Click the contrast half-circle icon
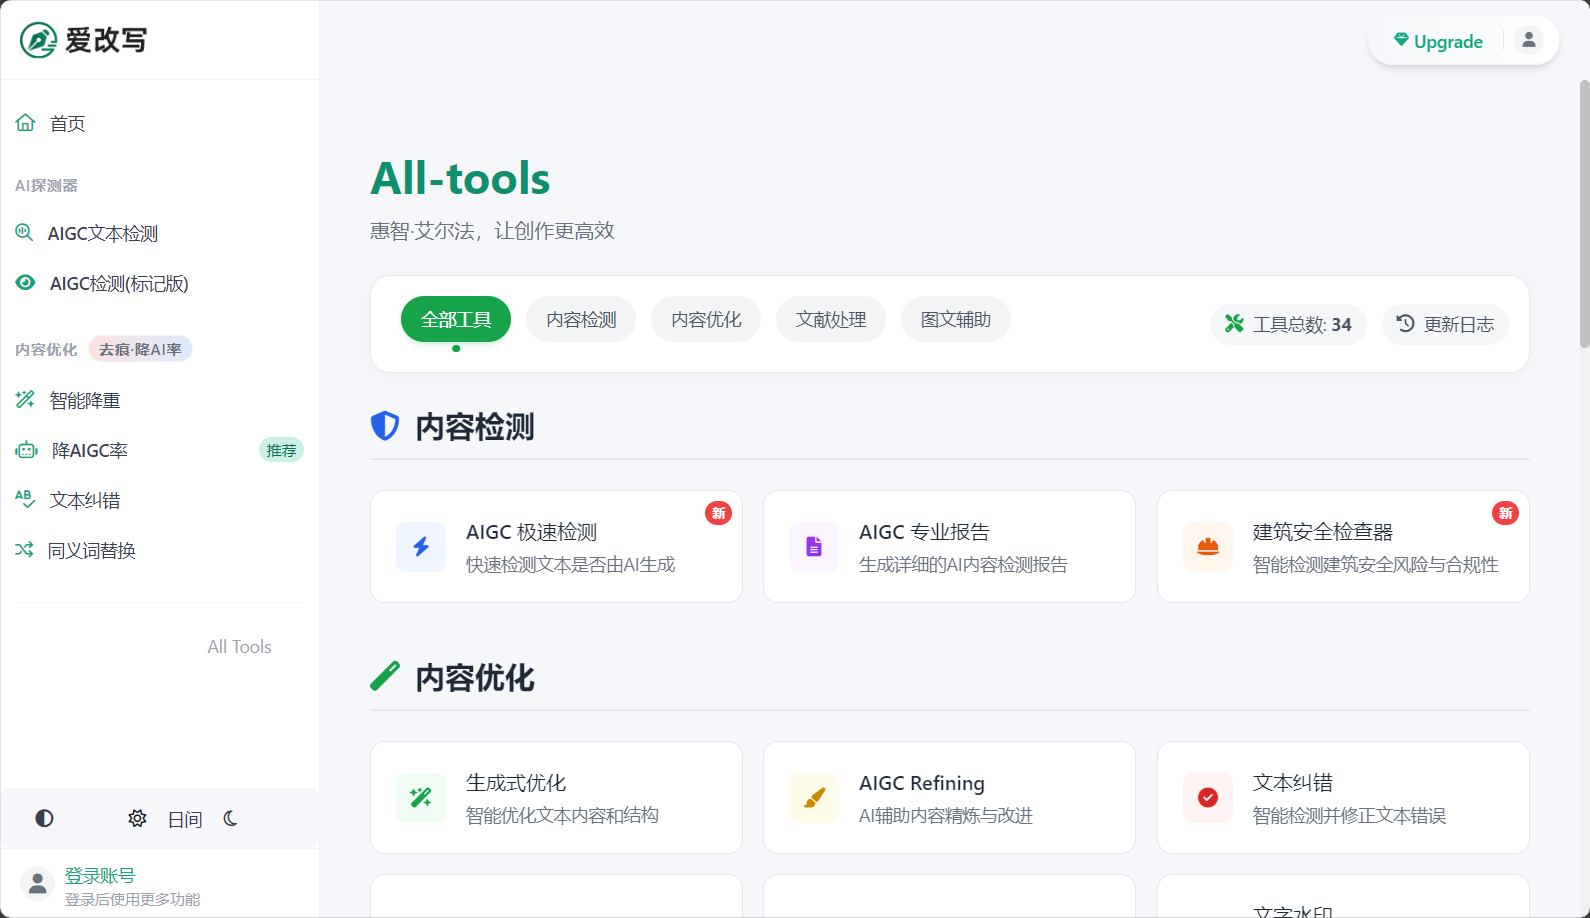 pos(44,818)
